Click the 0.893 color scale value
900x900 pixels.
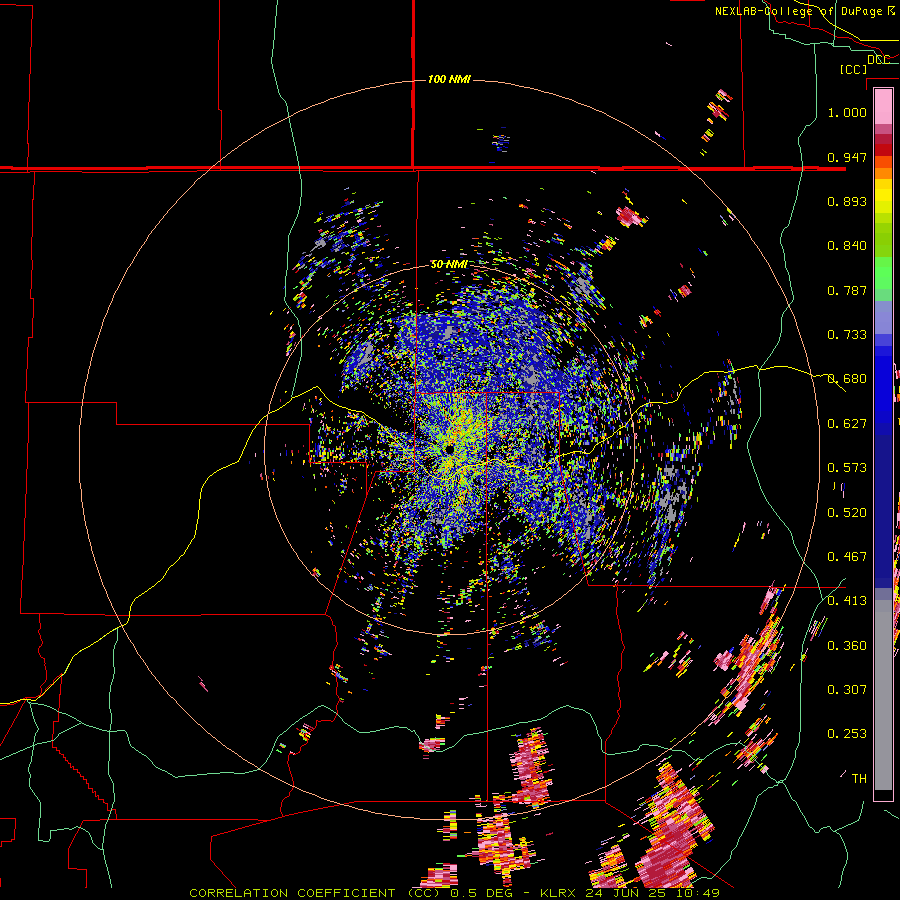847,201
